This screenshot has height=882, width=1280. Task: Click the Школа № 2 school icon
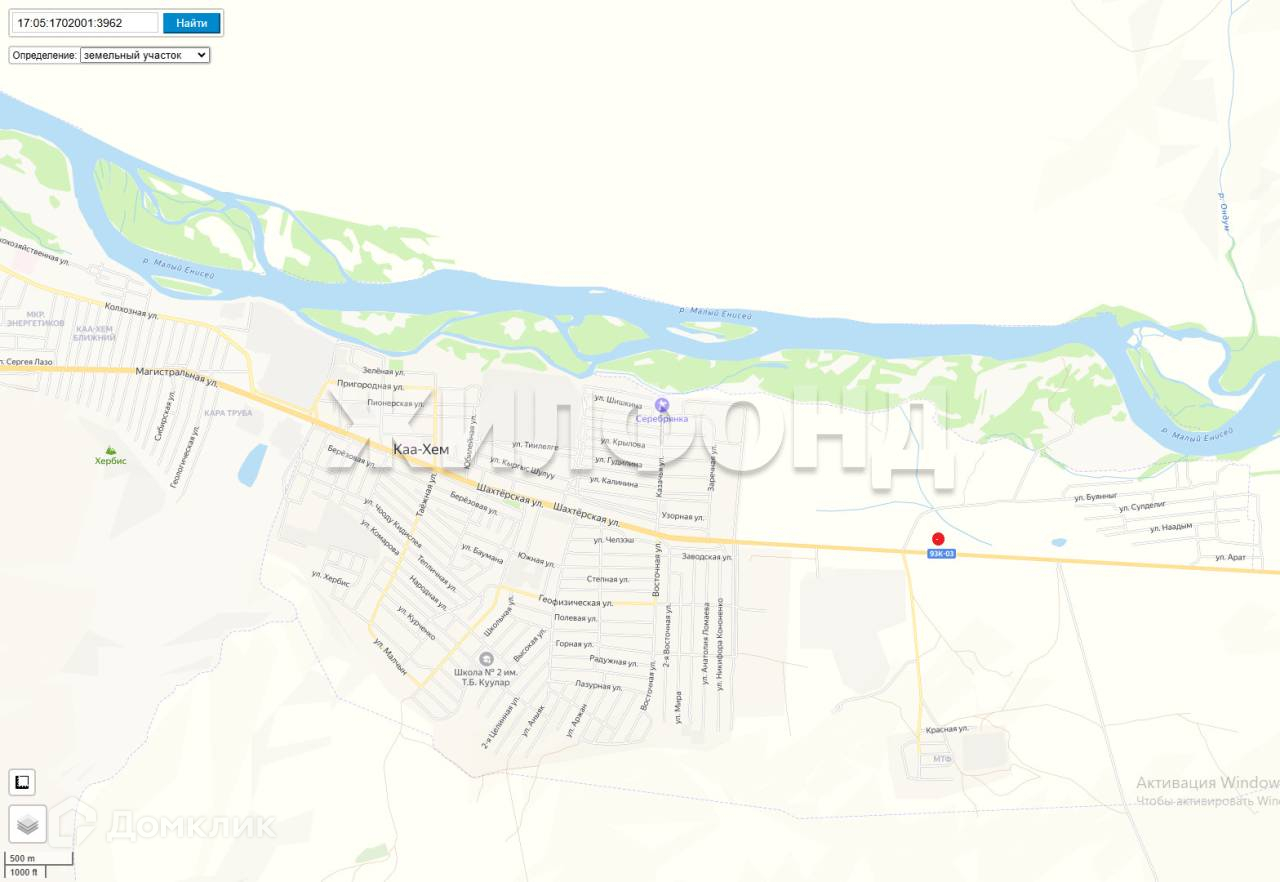click(486, 658)
